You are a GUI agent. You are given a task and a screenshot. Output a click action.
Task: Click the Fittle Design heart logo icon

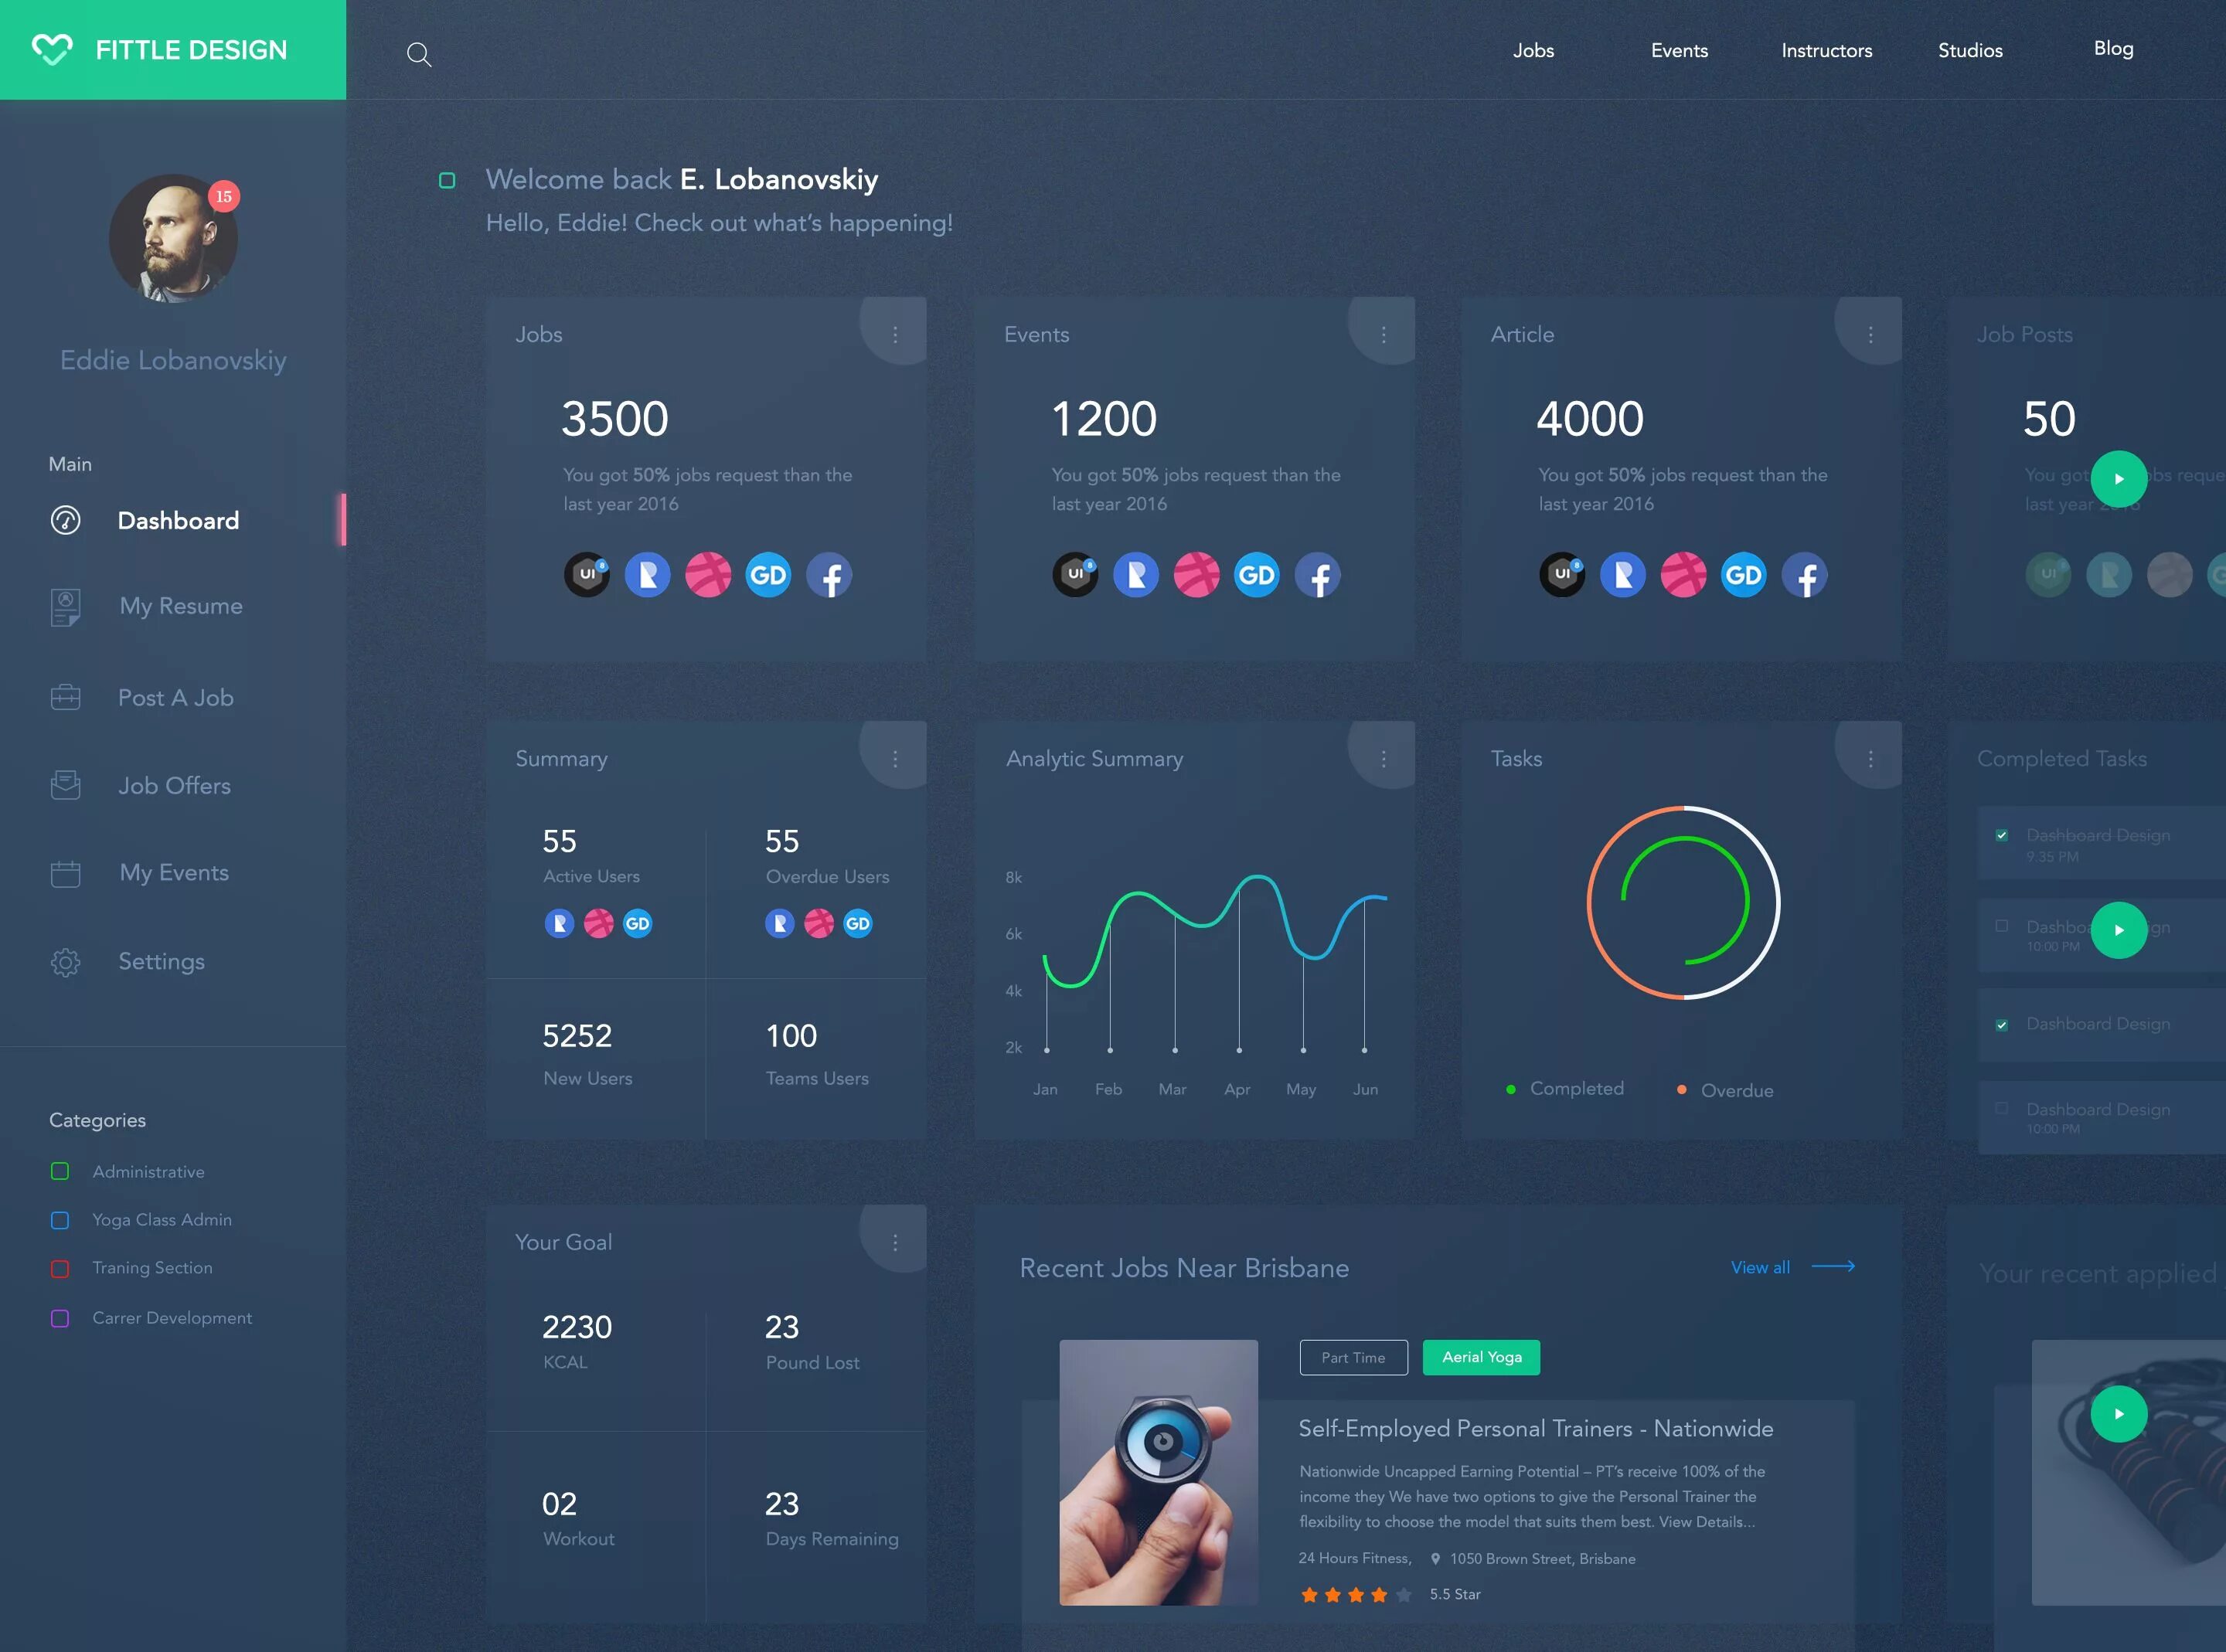[50, 49]
